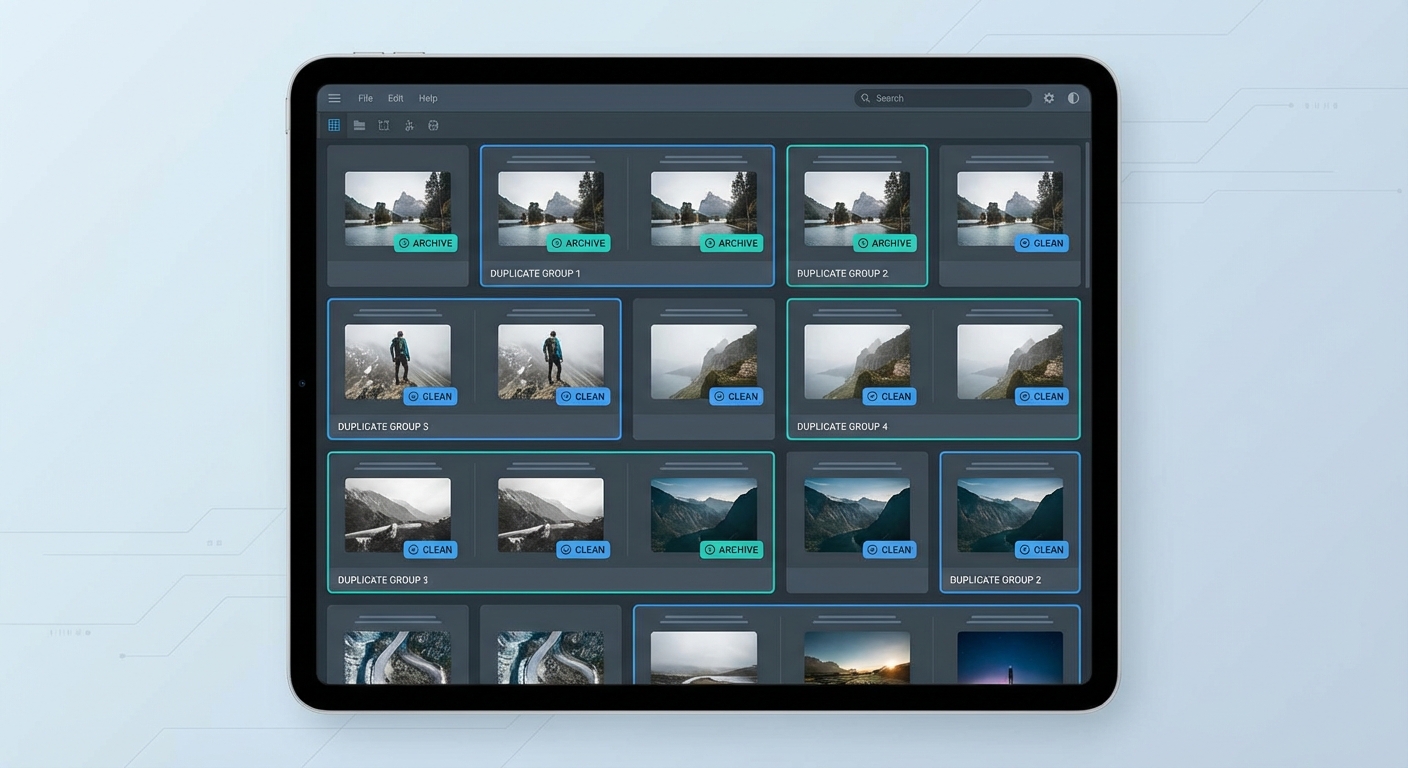
Task: Select the crop/selection tool icon in toolbar
Action: 384,125
